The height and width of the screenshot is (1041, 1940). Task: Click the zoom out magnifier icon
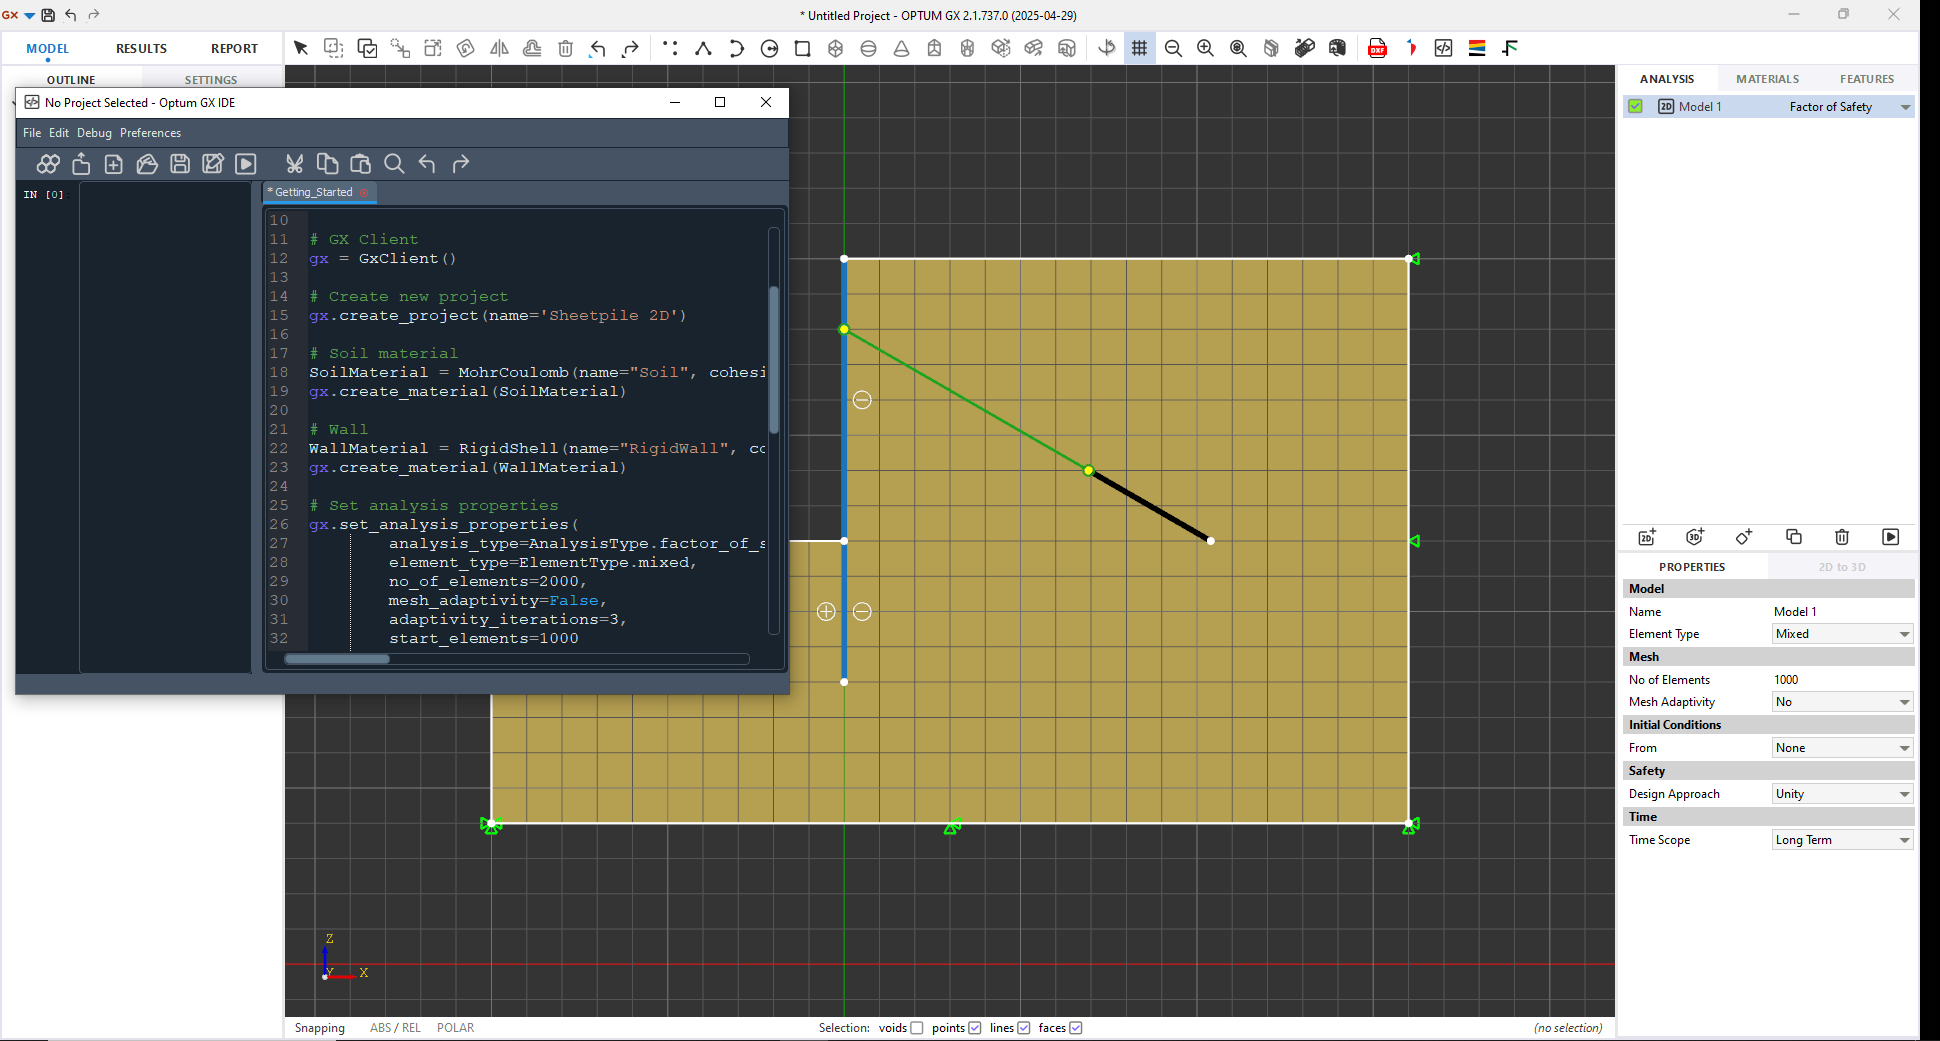coord(1173,48)
